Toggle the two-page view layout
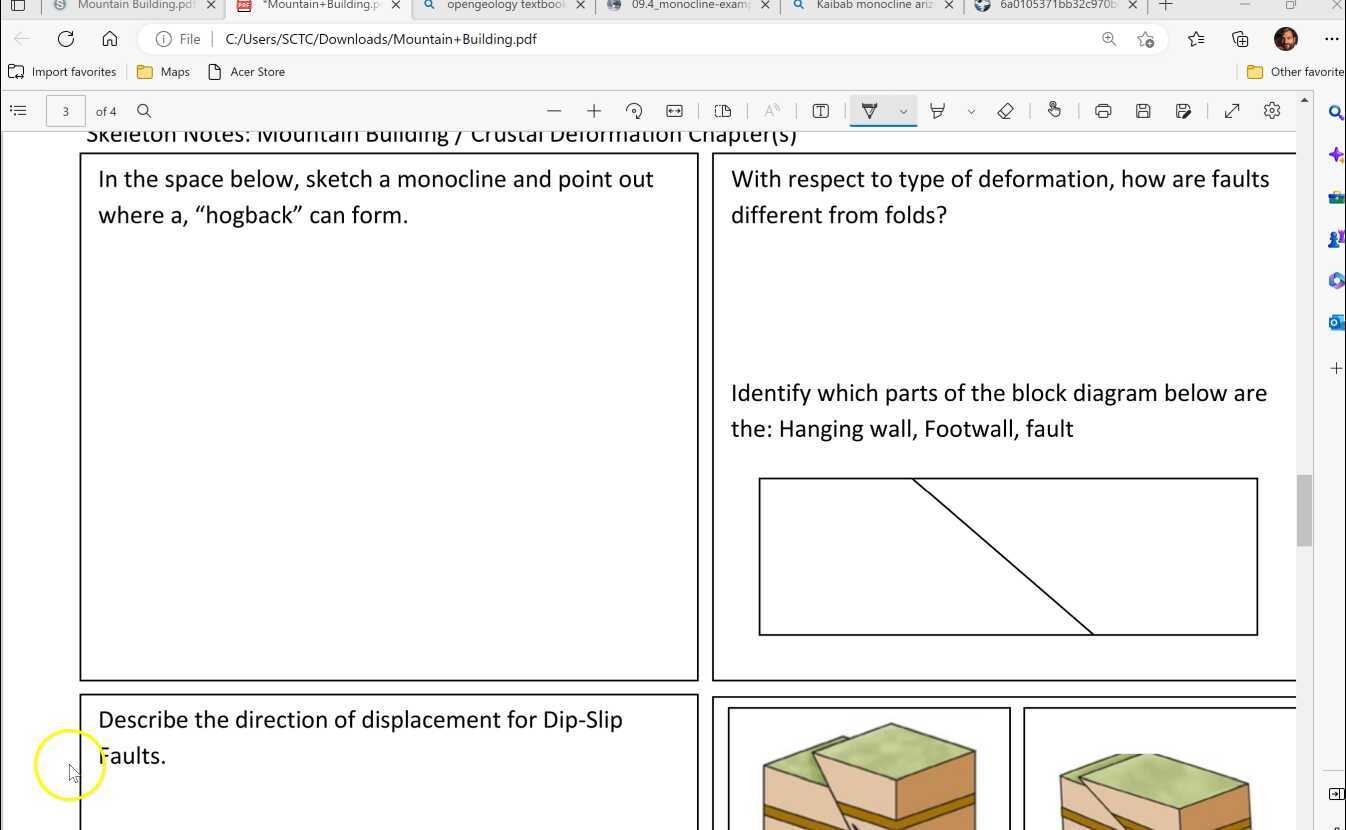Image resolution: width=1346 pixels, height=830 pixels. pos(723,110)
